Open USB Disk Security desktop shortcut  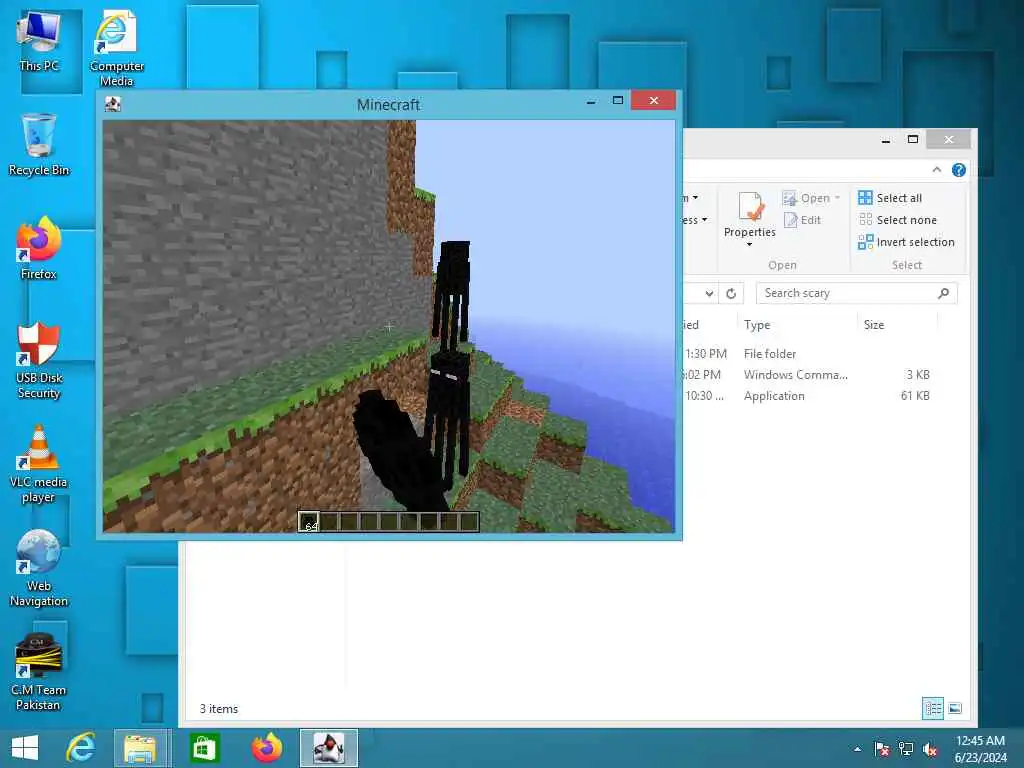coord(39,360)
